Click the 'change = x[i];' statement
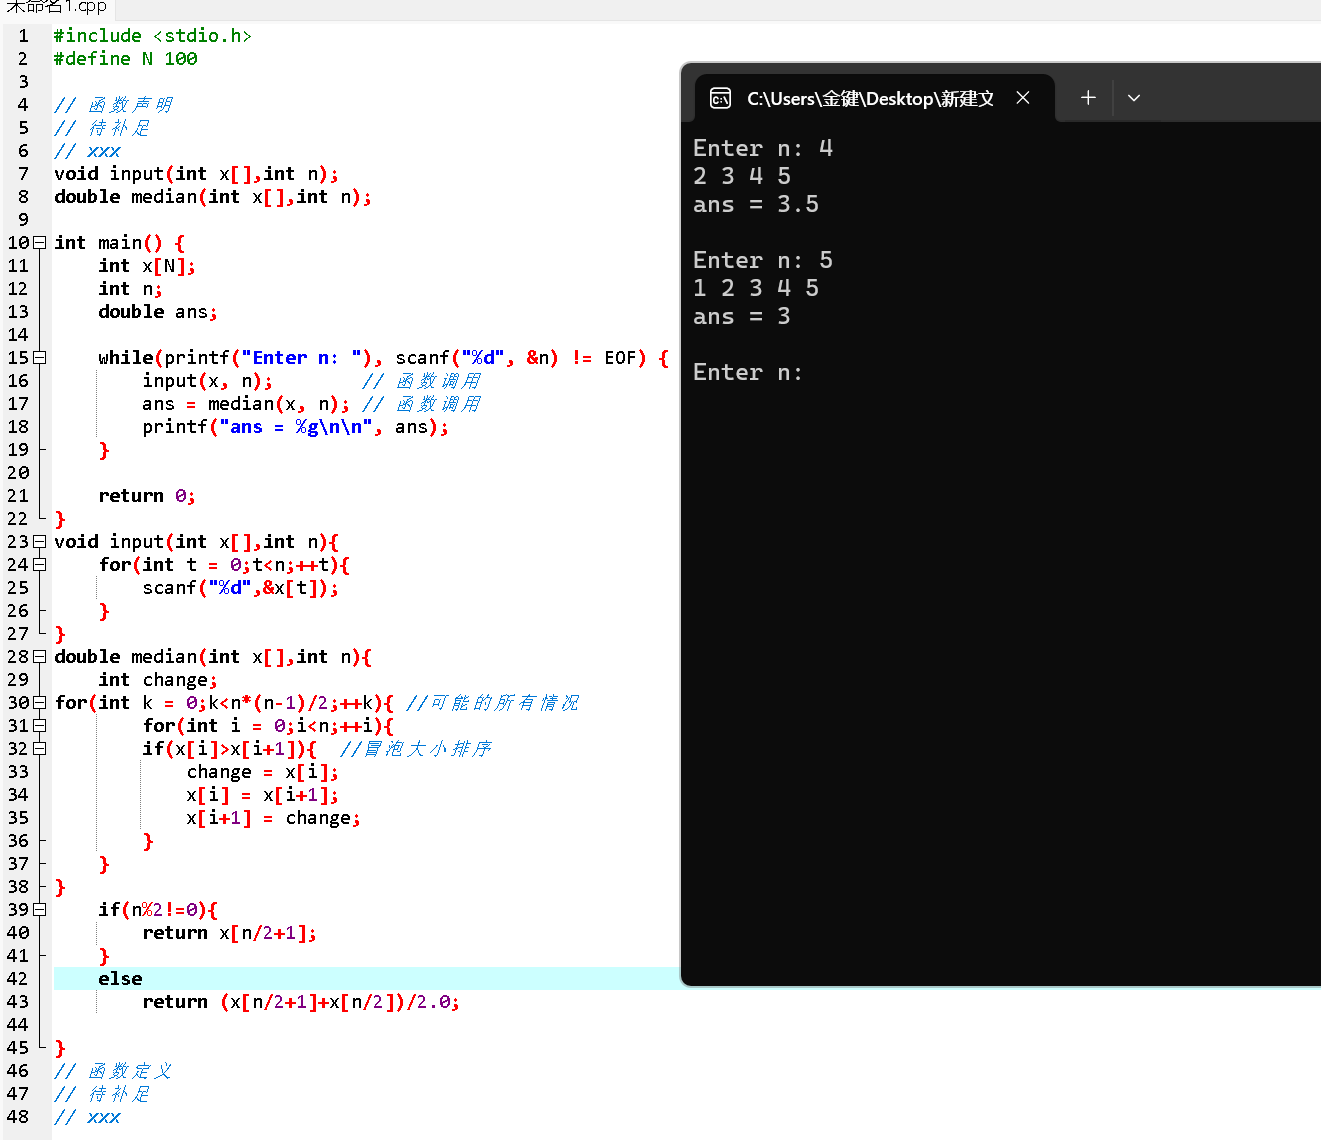This screenshot has height=1140, width=1321. tap(263, 772)
